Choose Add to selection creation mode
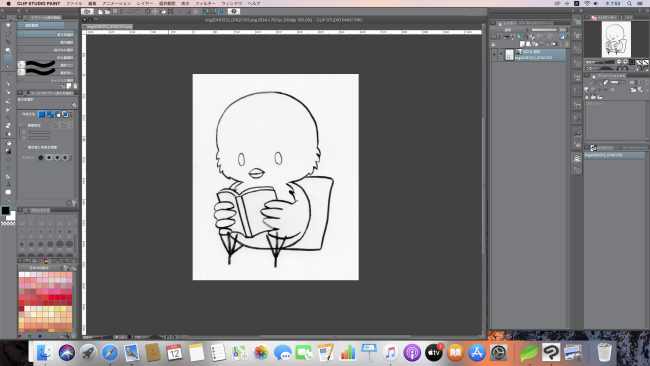This screenshot has height=366, width=650. 49,114
